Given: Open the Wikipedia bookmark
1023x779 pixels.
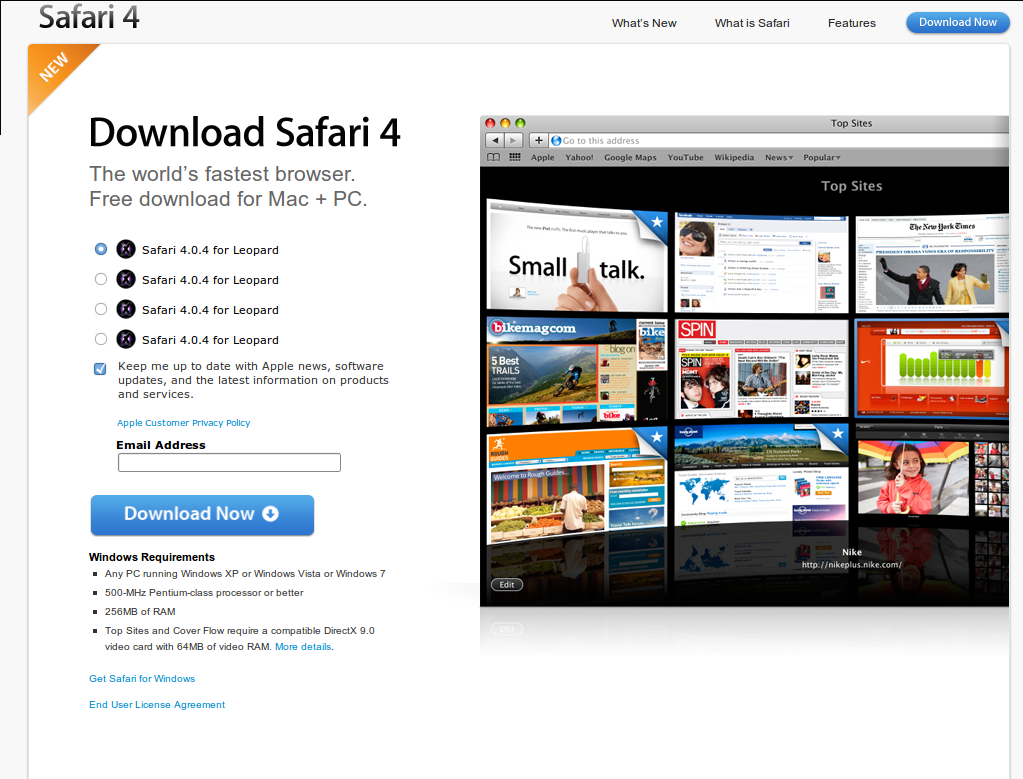Looking at the screenshot, I should (x=734, y=157).
